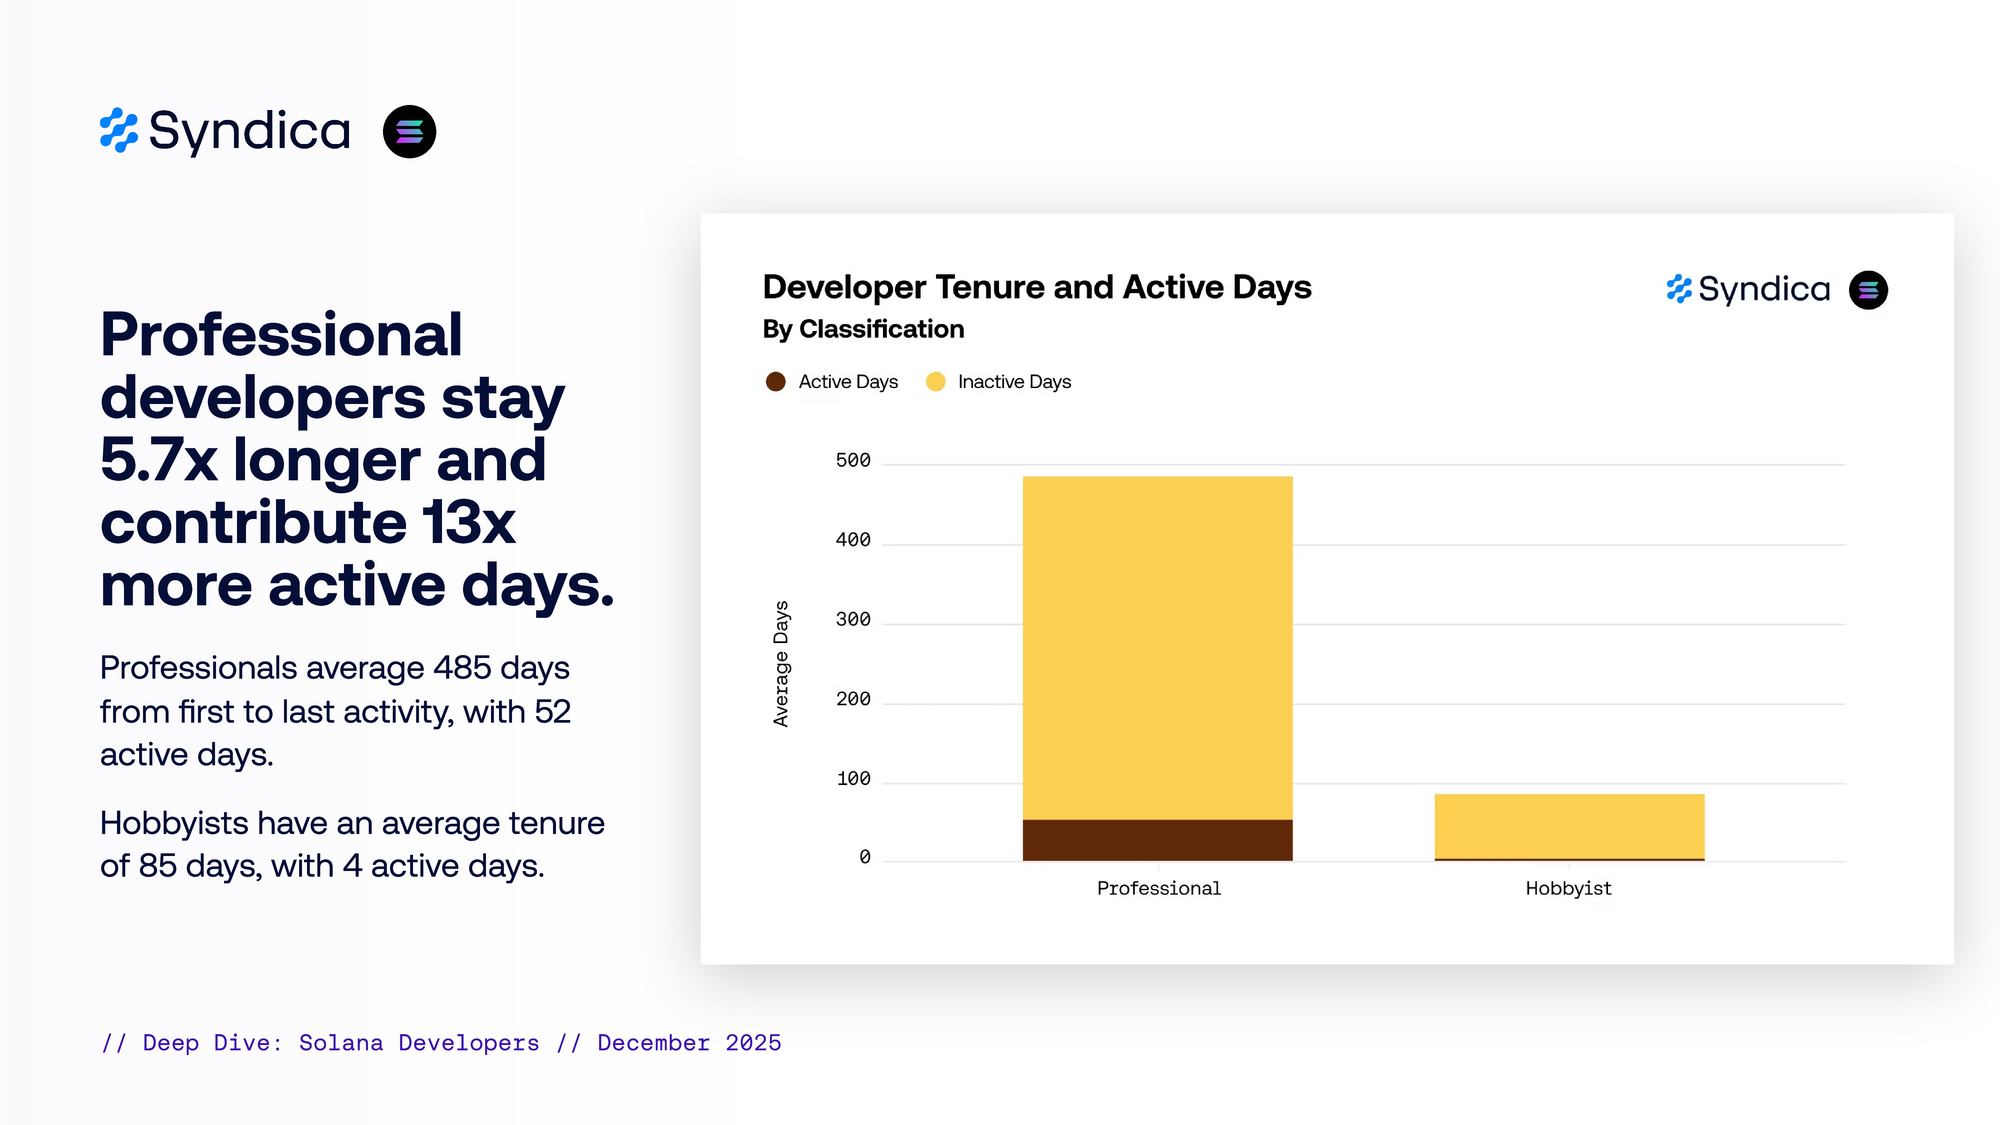The width and height of the screenshot is (2000, 1125).
Task: Click the 500 y-axis tick label
Action: 853,461
